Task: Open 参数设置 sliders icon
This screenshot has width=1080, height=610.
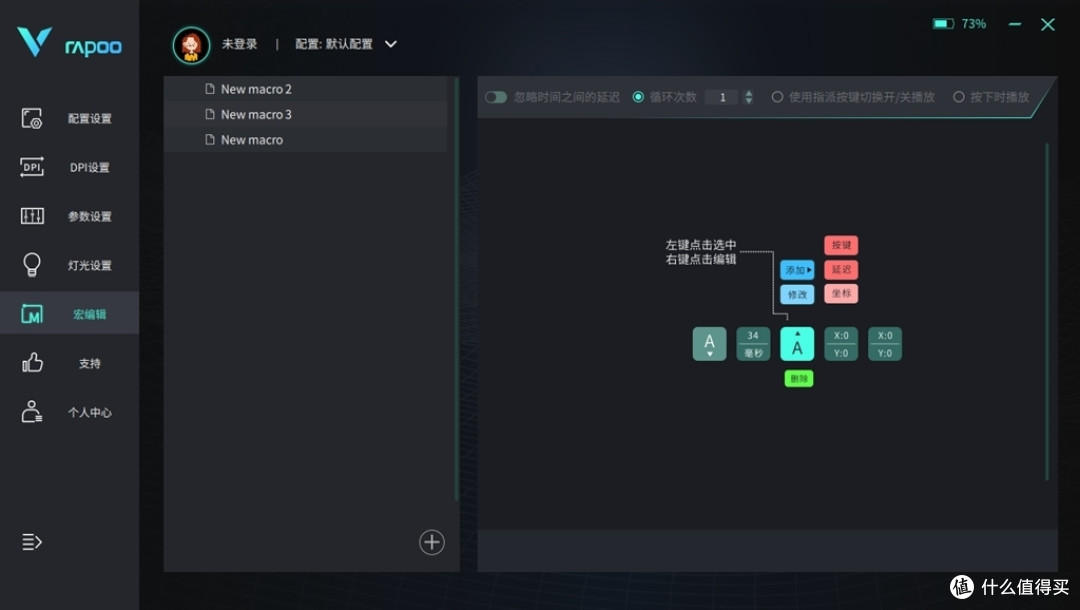Action: coord(32,216)
